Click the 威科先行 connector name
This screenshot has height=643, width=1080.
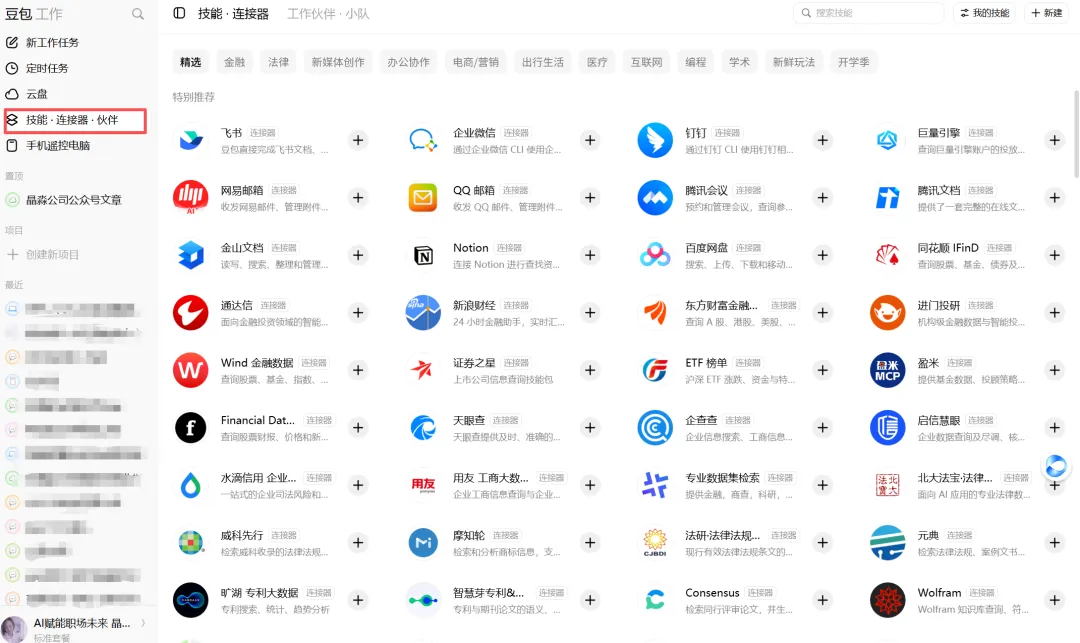click(x=242, y=535)
